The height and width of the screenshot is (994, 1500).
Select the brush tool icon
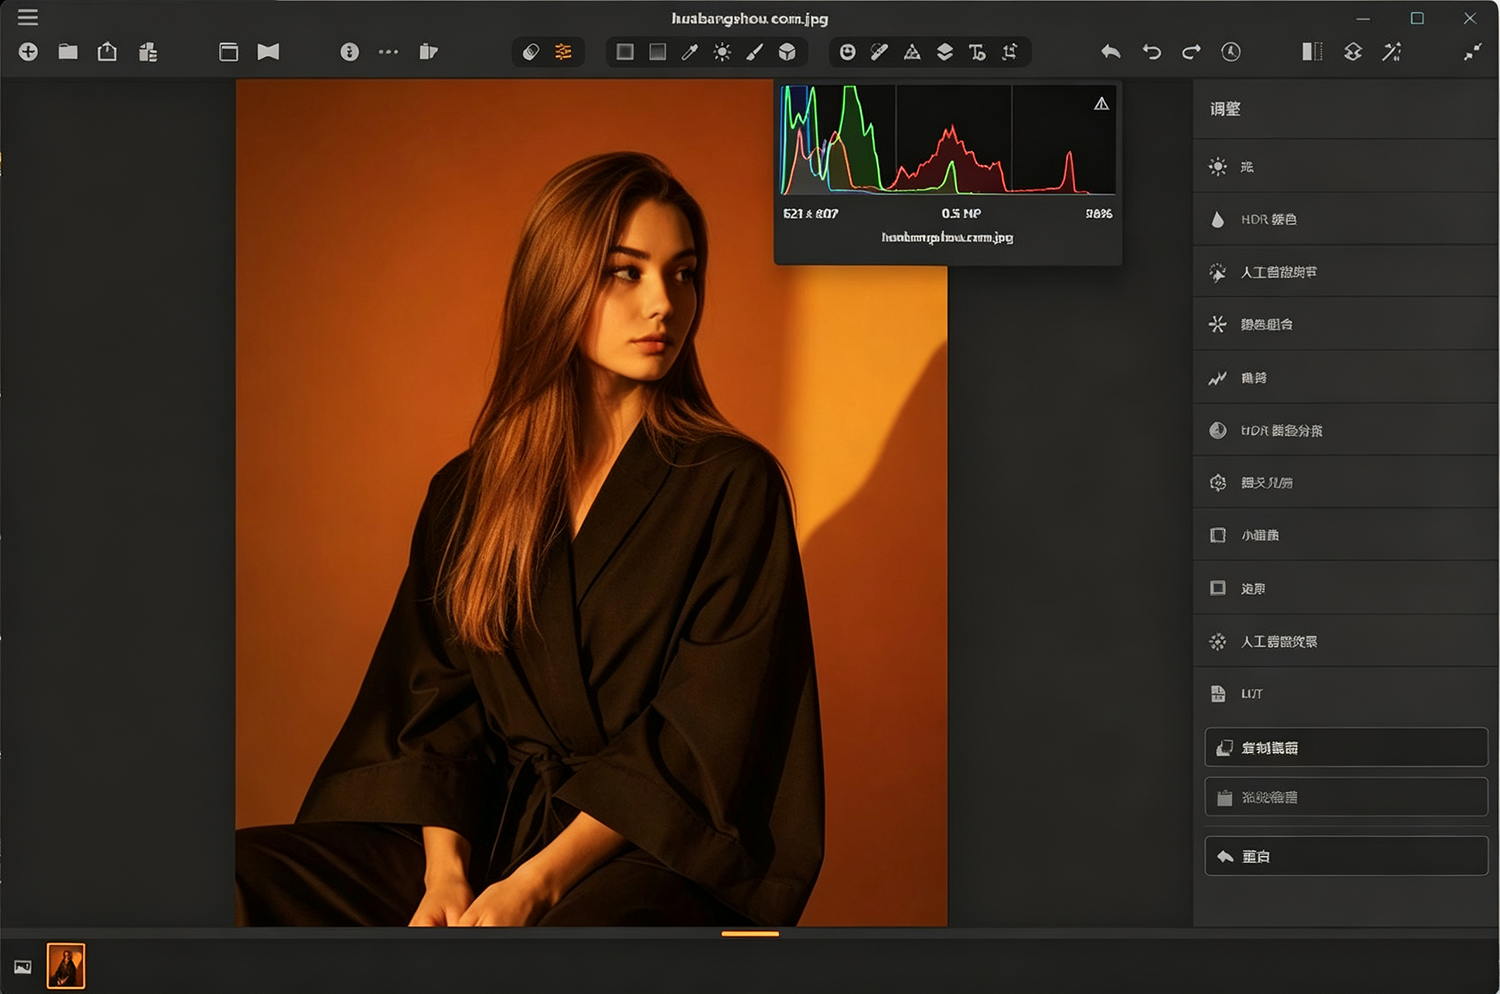coord(755,52)
